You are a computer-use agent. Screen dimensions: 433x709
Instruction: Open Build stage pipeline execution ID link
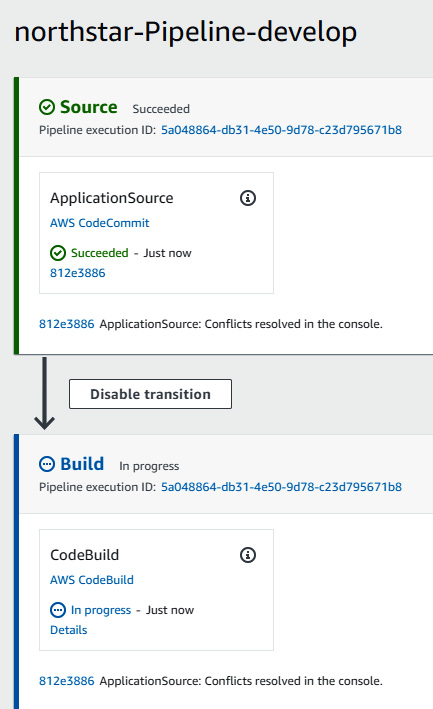click(281, 487)
